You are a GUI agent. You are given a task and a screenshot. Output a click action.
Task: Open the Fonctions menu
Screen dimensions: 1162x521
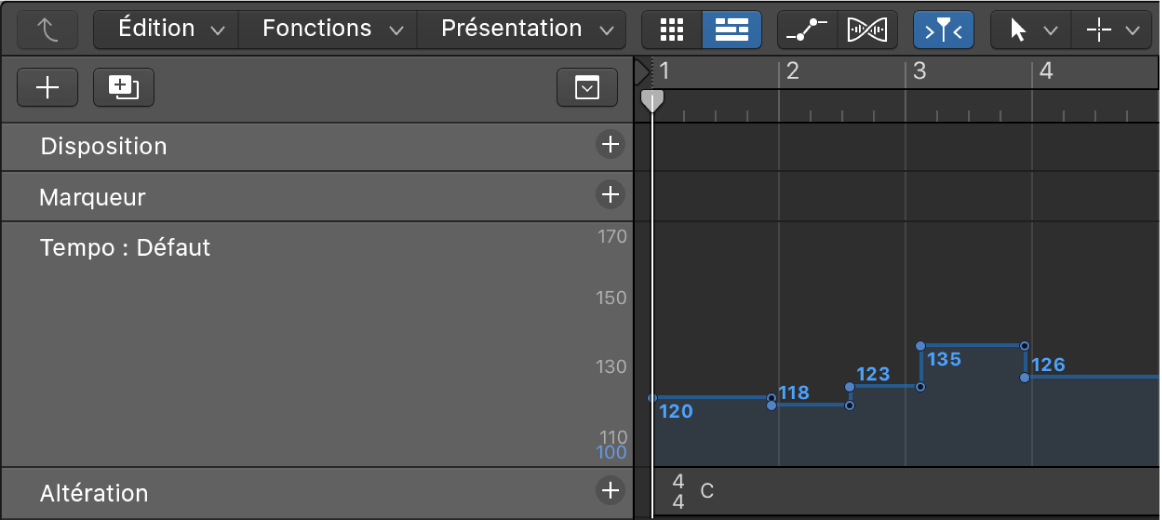click(x=327, y=29)
